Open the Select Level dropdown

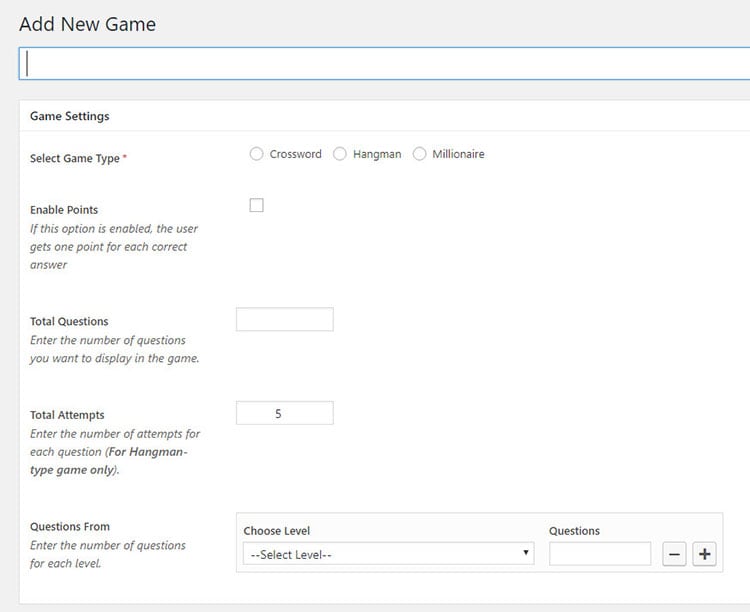click(388, 554)
